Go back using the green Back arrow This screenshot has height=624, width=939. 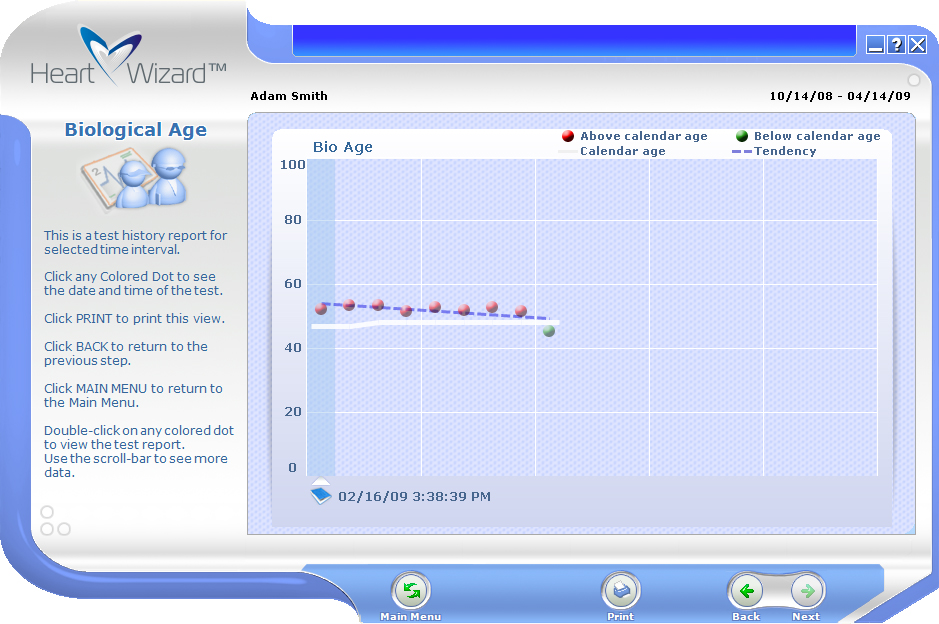(x=746, y=591)
